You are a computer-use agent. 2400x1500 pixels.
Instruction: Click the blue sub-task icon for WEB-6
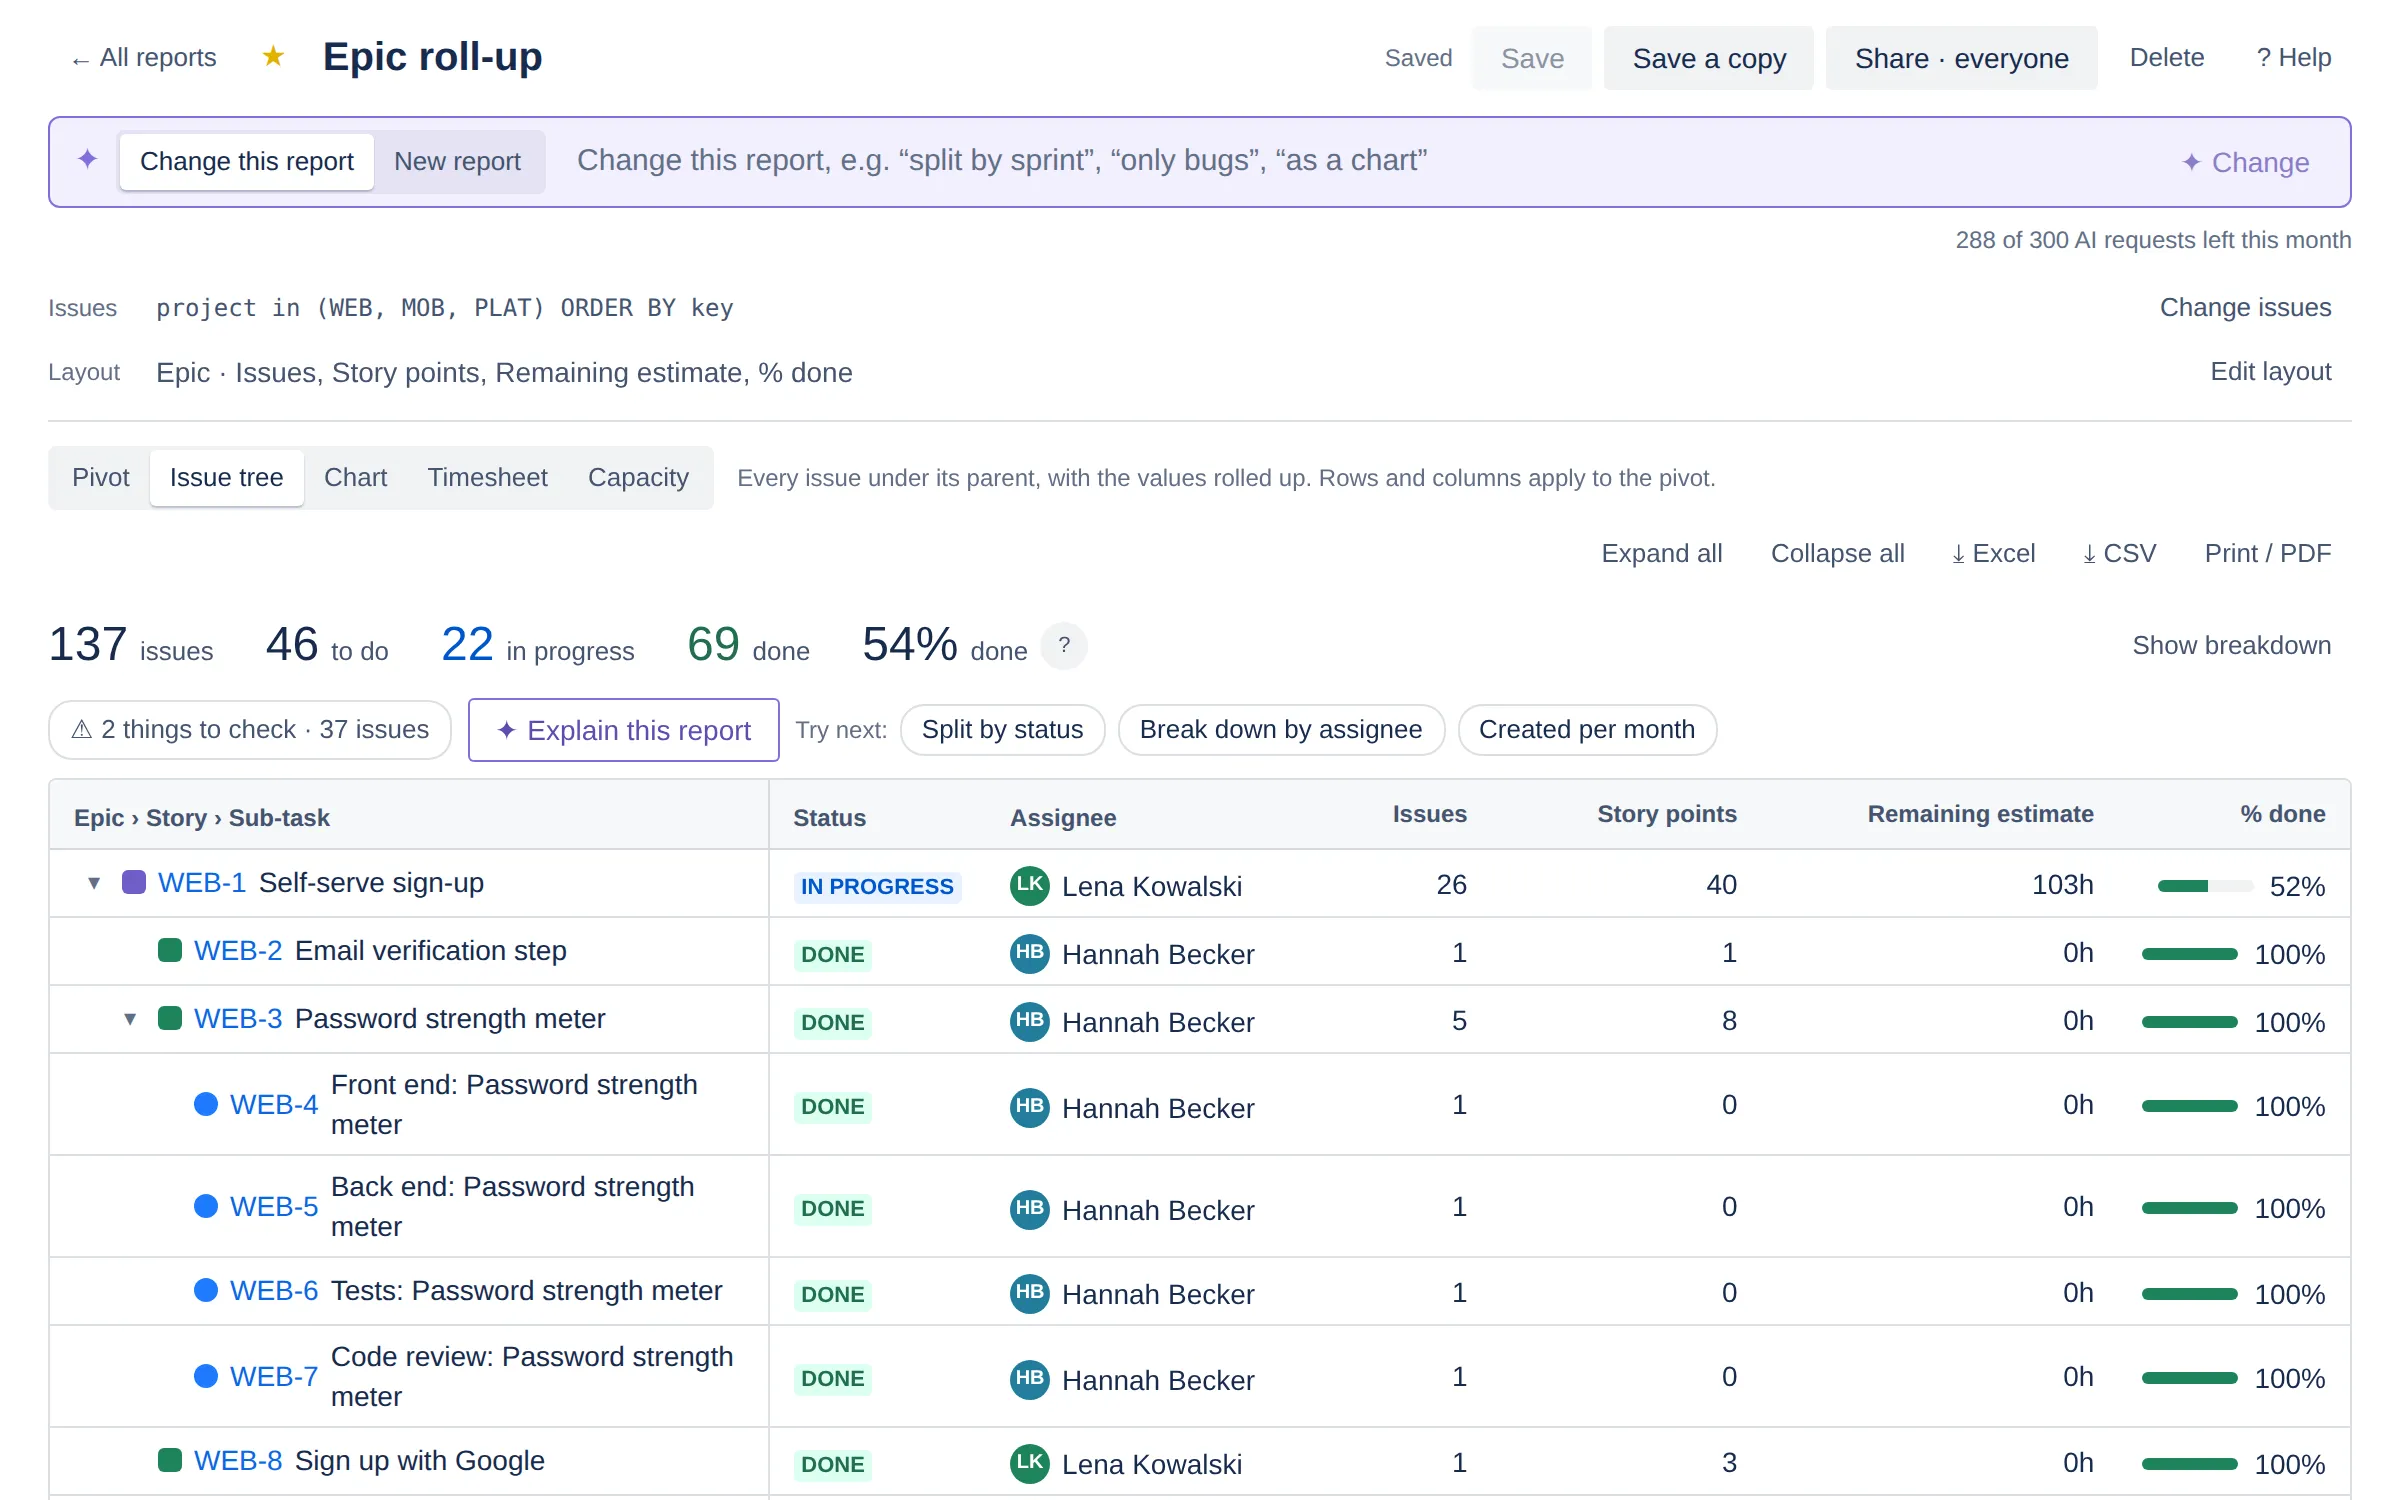click(x=206, y=1290)
